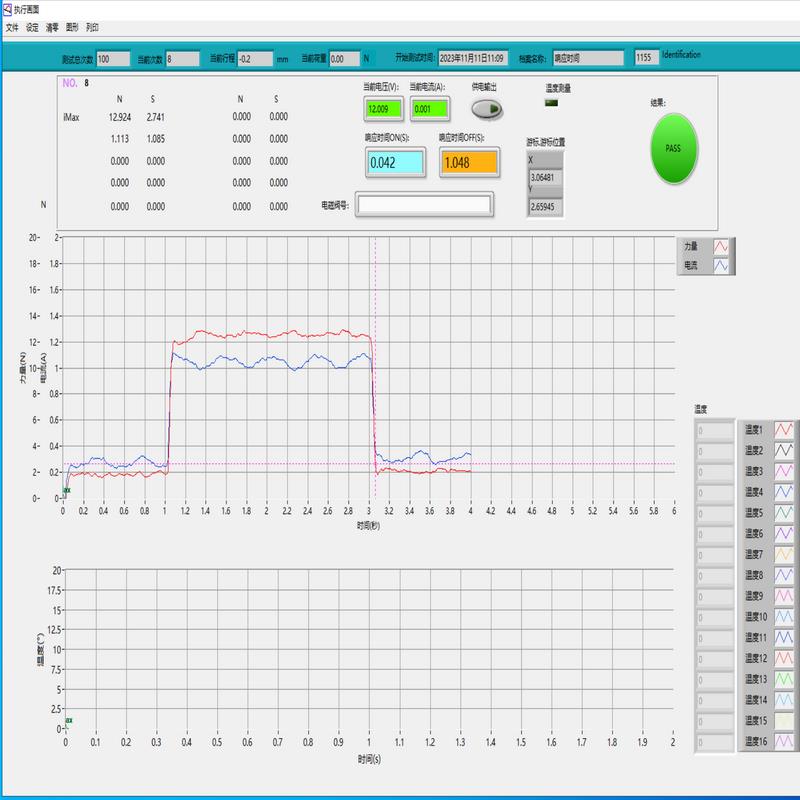Click the 清零 menu item
800x800 pixels.
click(x=52, y=28)
